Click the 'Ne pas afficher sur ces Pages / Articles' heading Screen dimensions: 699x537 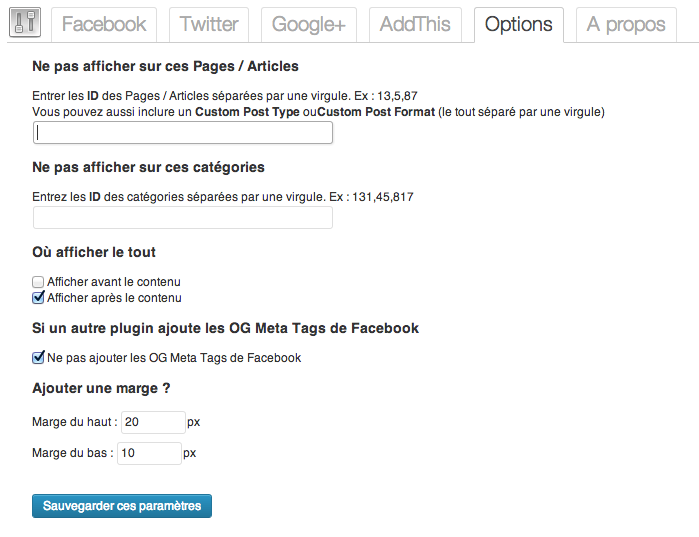coord(165,67)
